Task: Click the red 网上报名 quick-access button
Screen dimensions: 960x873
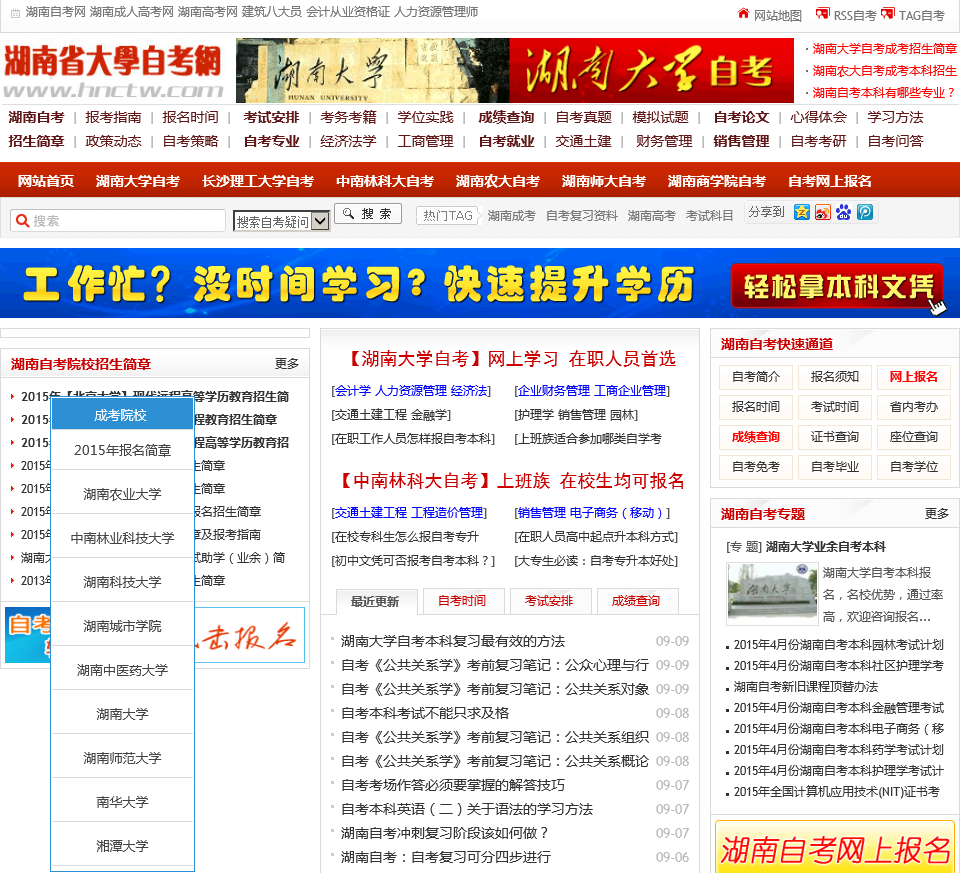Action: (x=913, y=377)
